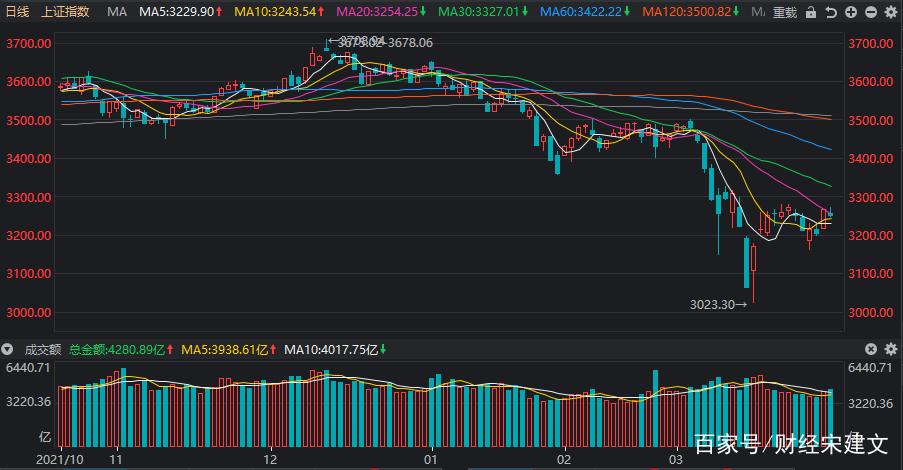Click the undo arrow icon
The height and width of the screenshot is (470, 903).
pos(831,12)
